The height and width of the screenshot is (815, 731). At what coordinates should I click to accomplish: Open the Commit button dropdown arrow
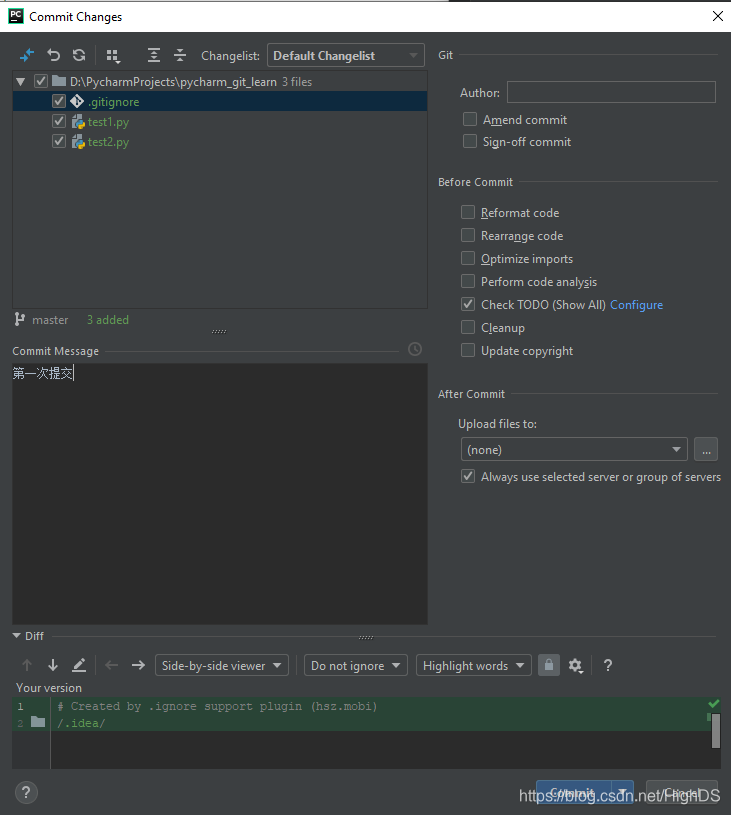coord(623,793)
